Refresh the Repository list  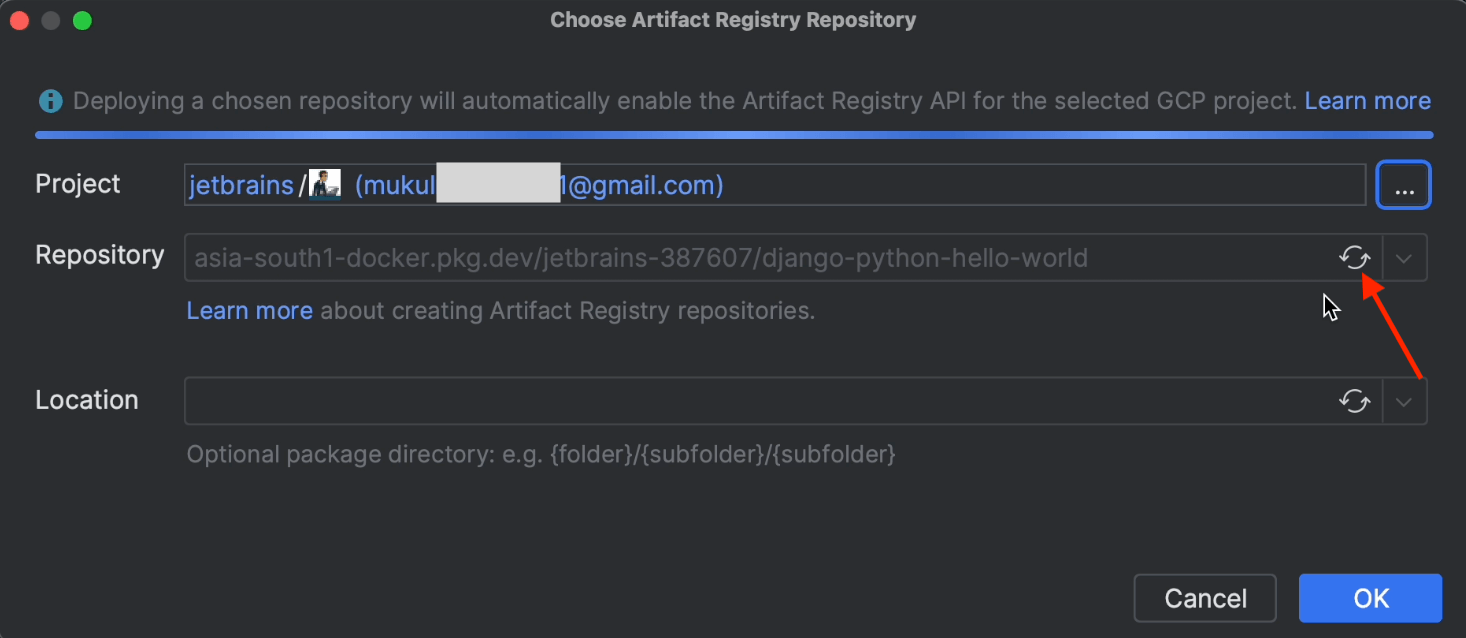pos(1354,258)
